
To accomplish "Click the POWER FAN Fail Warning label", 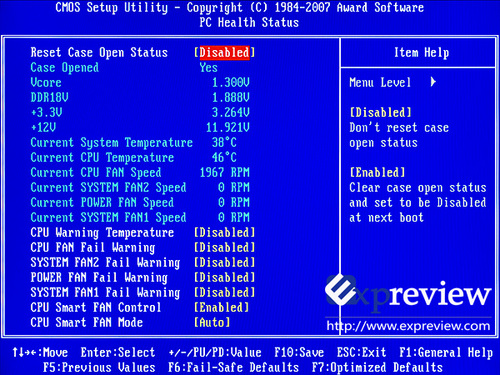I will tap(99, 278).
